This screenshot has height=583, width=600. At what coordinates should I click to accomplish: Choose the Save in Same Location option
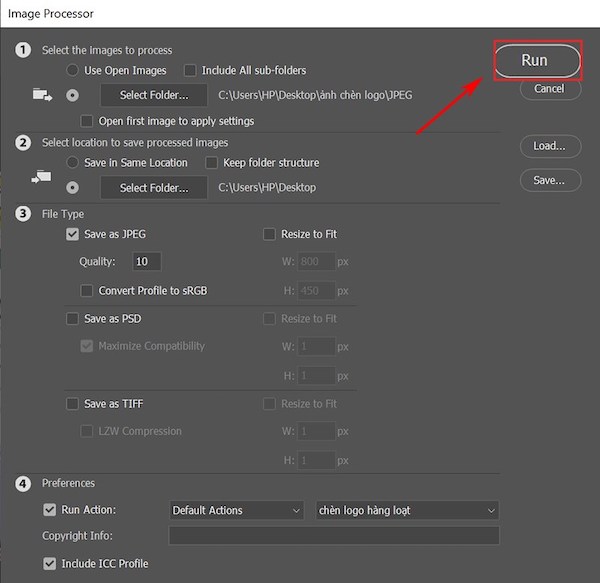72,162
